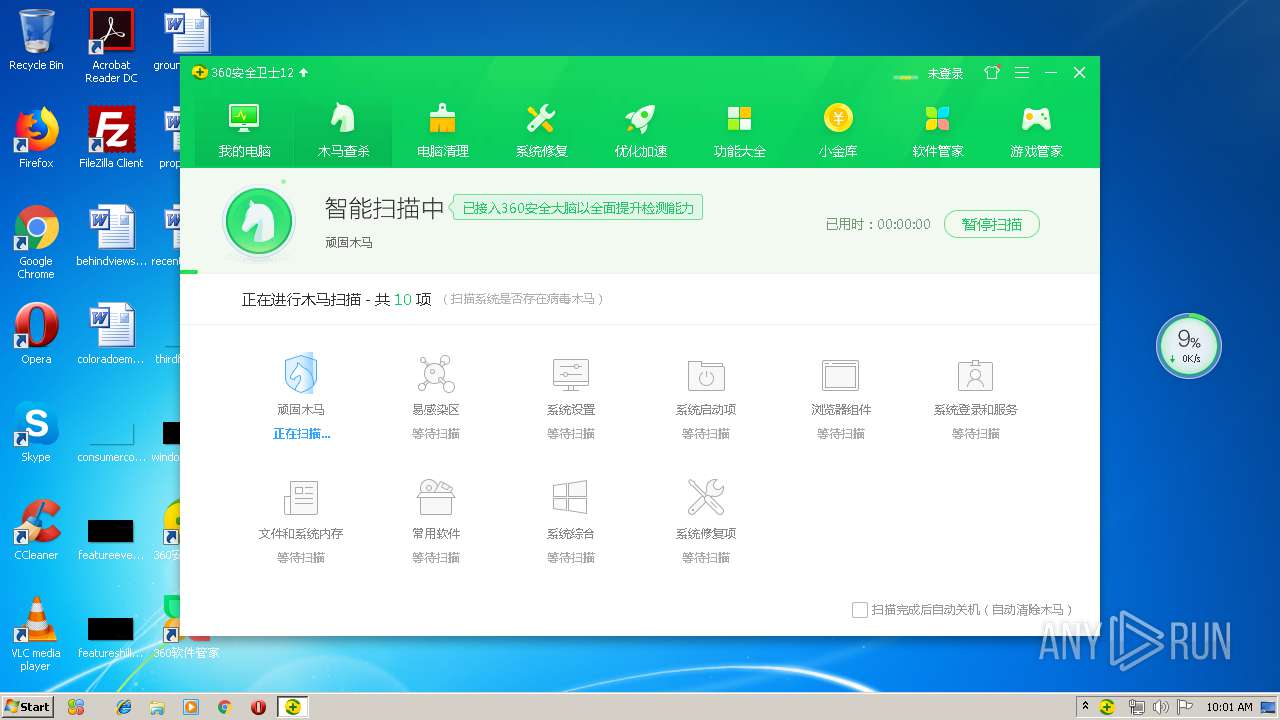Click the 常用软件 scan item icon
This screenshot has height=720, width=1280.
(x=436, y=498)
